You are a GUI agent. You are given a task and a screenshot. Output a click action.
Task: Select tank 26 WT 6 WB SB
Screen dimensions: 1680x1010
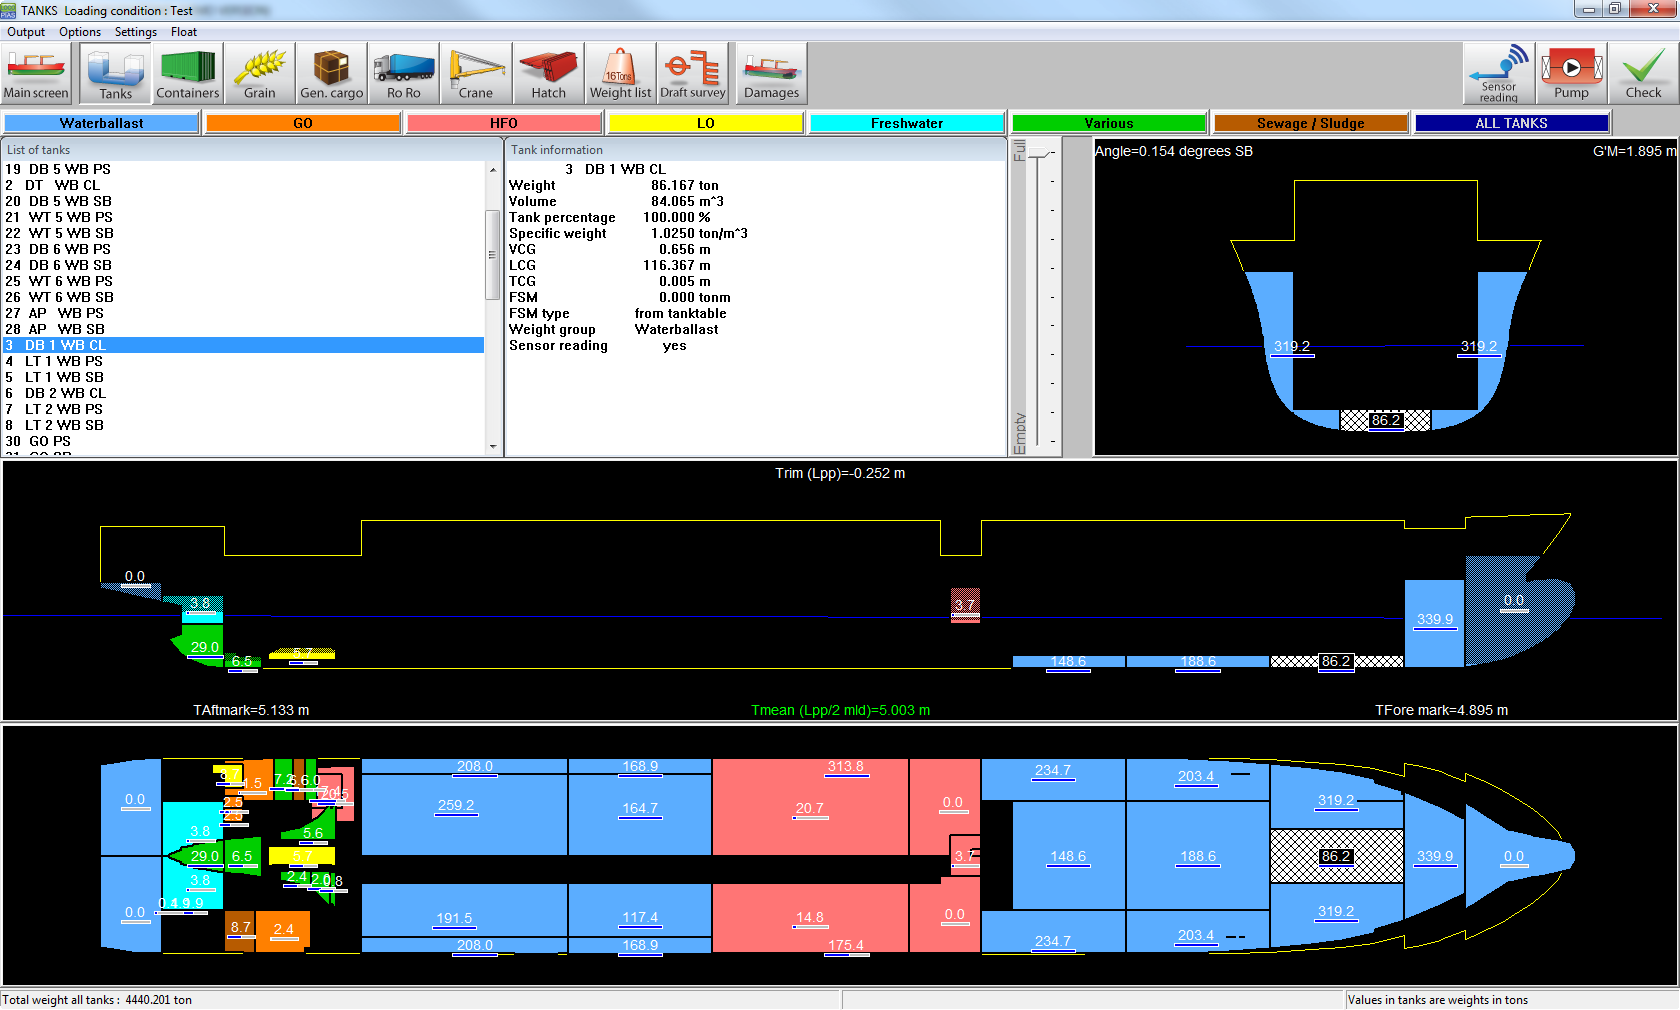[244, 297]
